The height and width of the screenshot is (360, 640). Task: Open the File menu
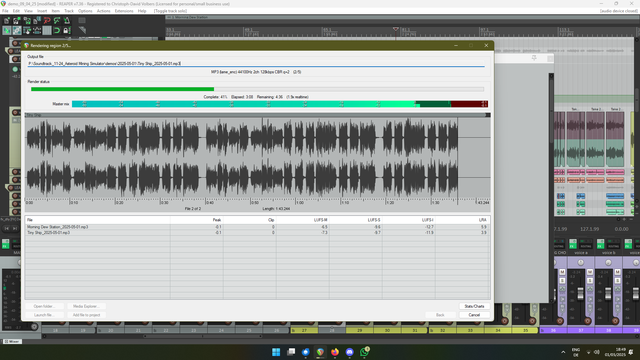(5, 11)
